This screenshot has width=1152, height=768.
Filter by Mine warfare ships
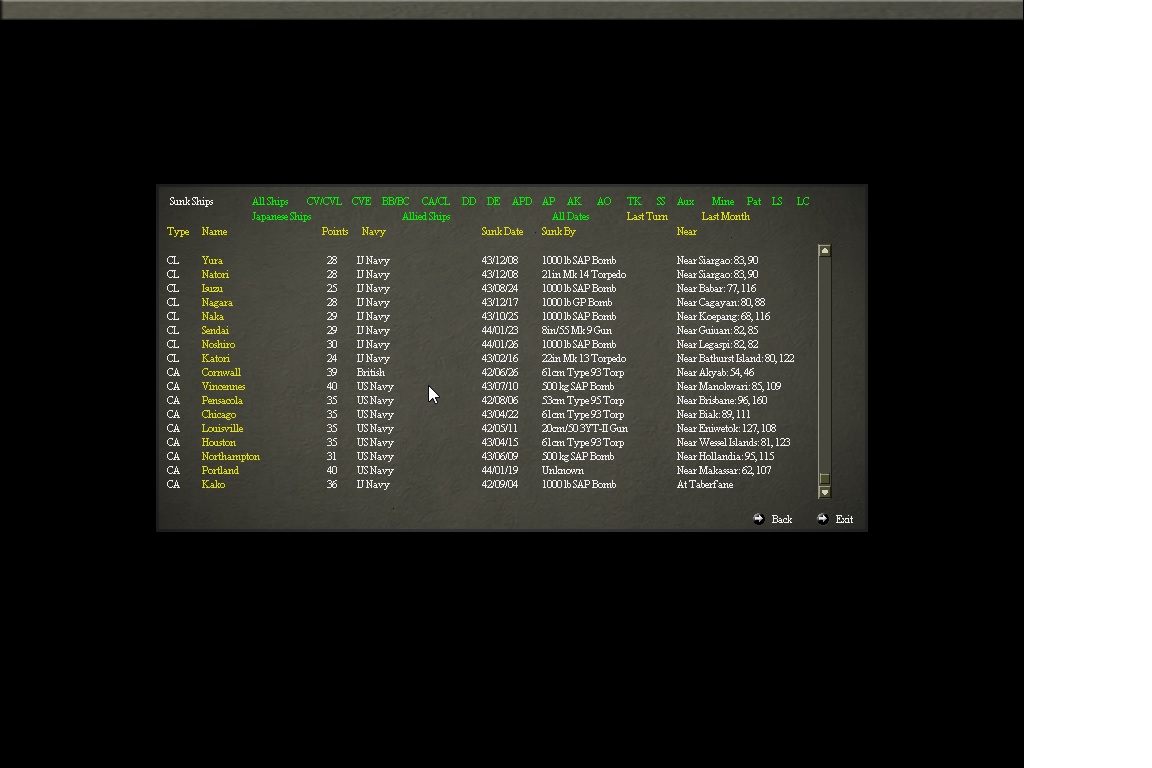[723, 201]
